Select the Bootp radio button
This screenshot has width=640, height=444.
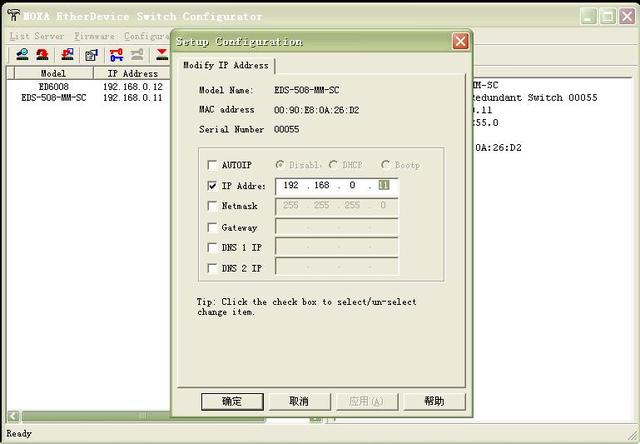(x=385, y=164)
